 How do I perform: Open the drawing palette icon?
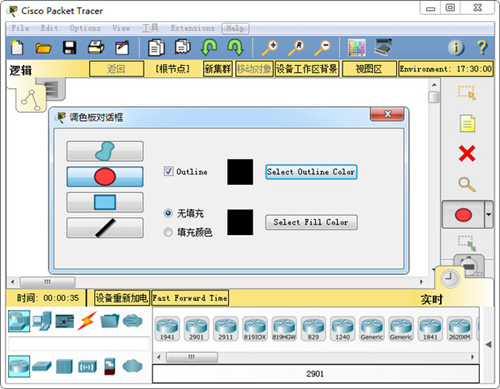[357, 48]
